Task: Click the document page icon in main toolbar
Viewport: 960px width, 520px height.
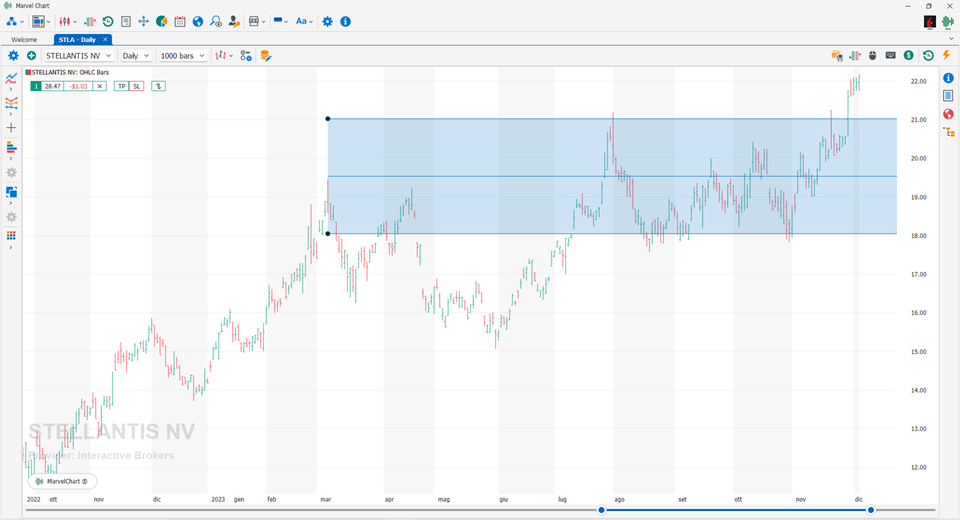Action: coord(126,21)
